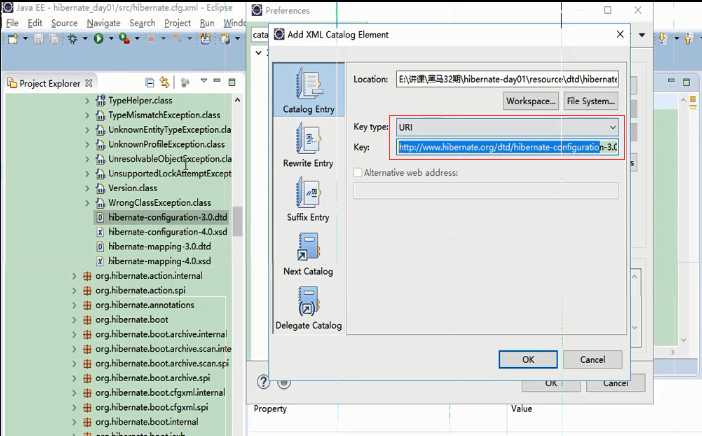The image size is (702, 436).
Task: Click the Save icon in Eclipse toolbar
Action: click(x=39, y=39)
